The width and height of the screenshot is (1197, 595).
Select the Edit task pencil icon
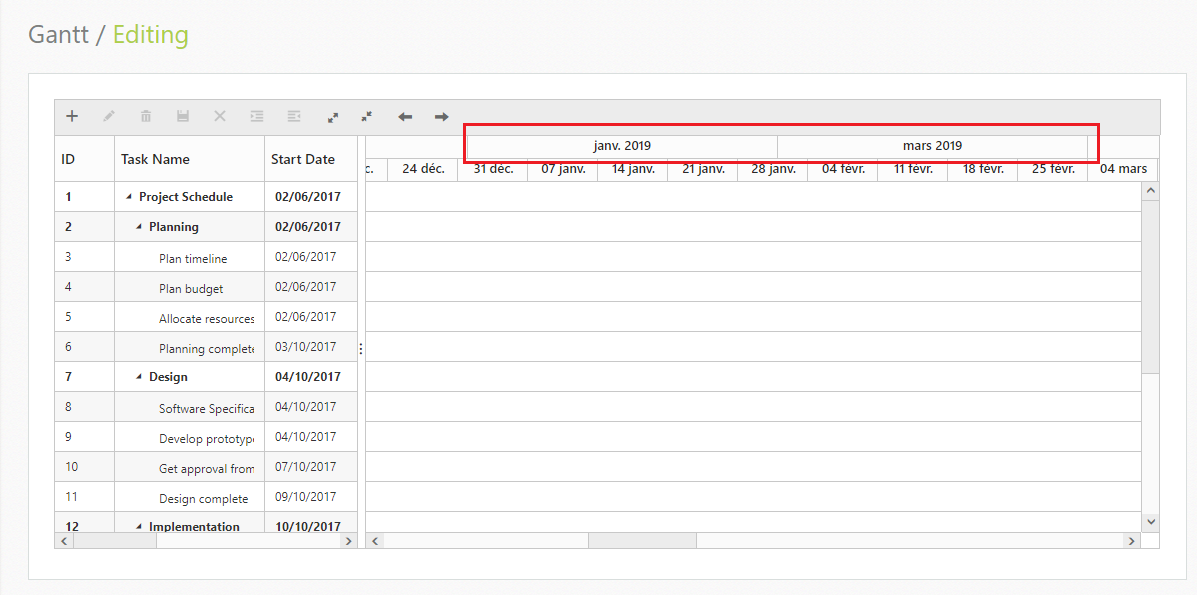[x=108, y=116]
